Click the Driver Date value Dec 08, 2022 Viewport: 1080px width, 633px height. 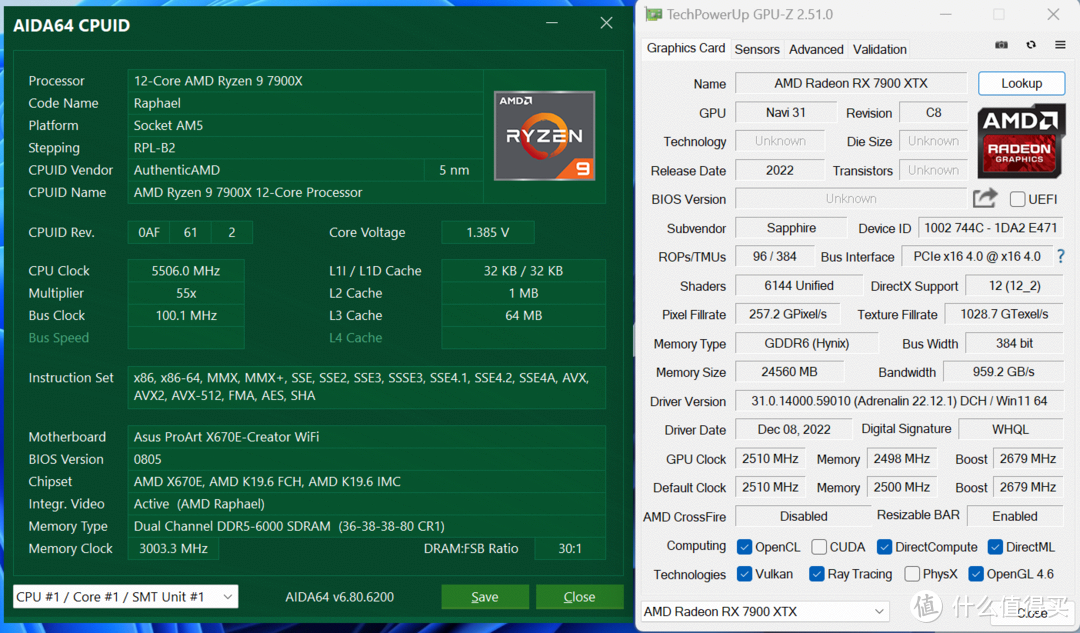(x=793, y=429)
